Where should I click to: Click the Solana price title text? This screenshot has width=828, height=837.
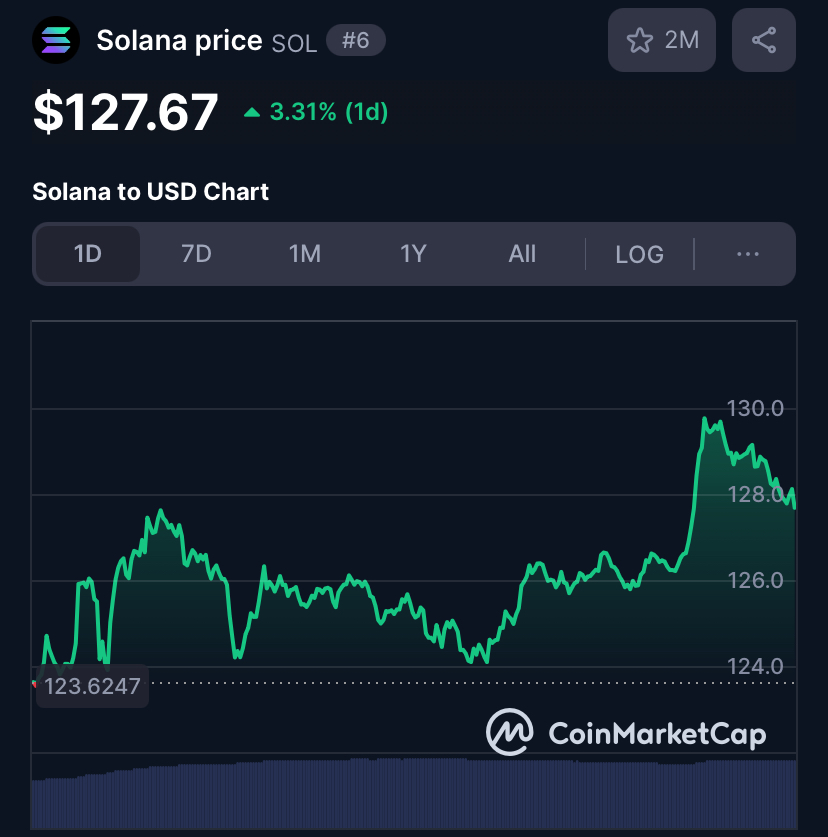[x=180, y=41]
